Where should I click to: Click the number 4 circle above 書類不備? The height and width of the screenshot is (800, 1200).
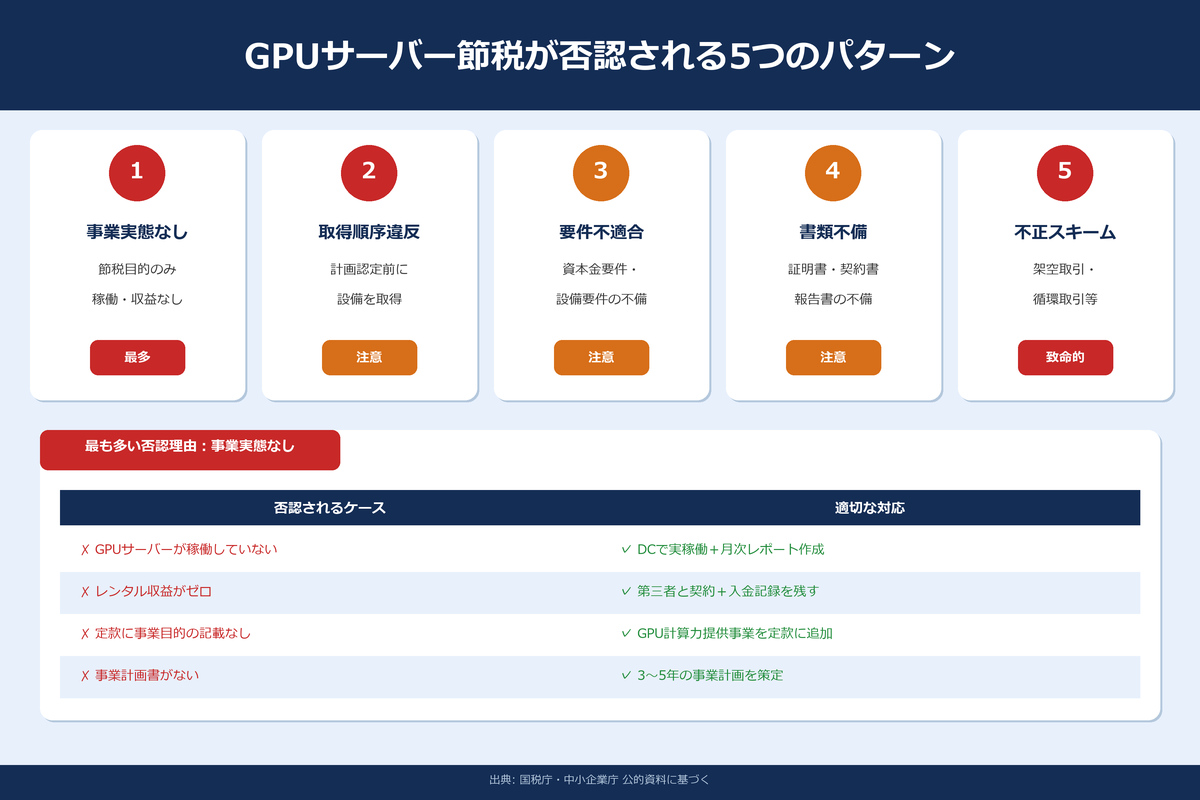(833, 172)
